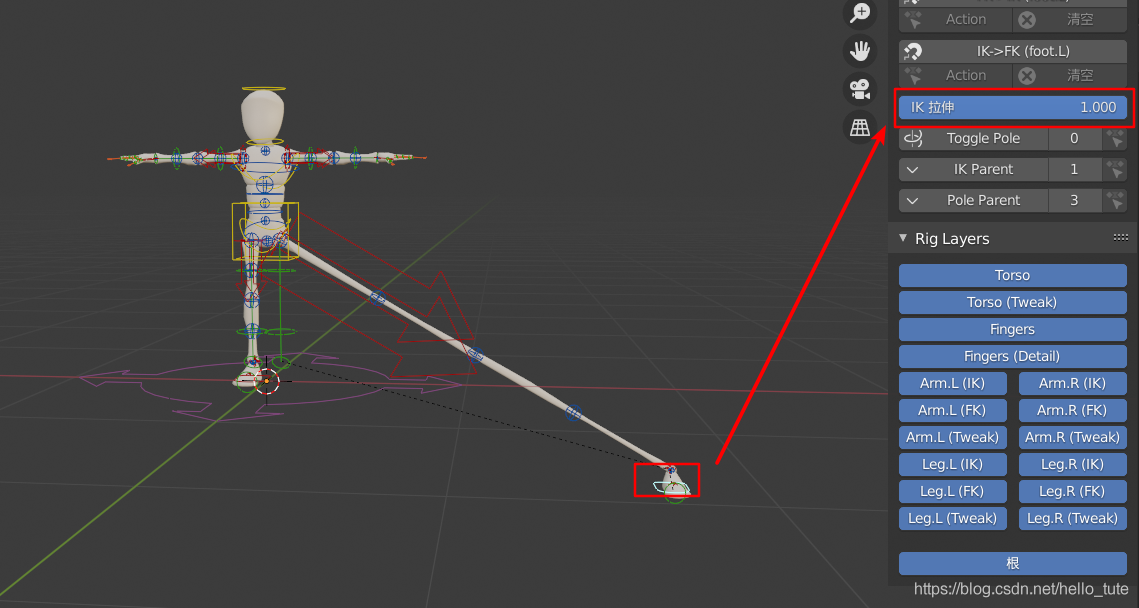This screenshot has height=608, width=1139.
Task: Click the cursor icon left of Action under IK->FK (foot.L)
Action: click(x=914, y=76)
